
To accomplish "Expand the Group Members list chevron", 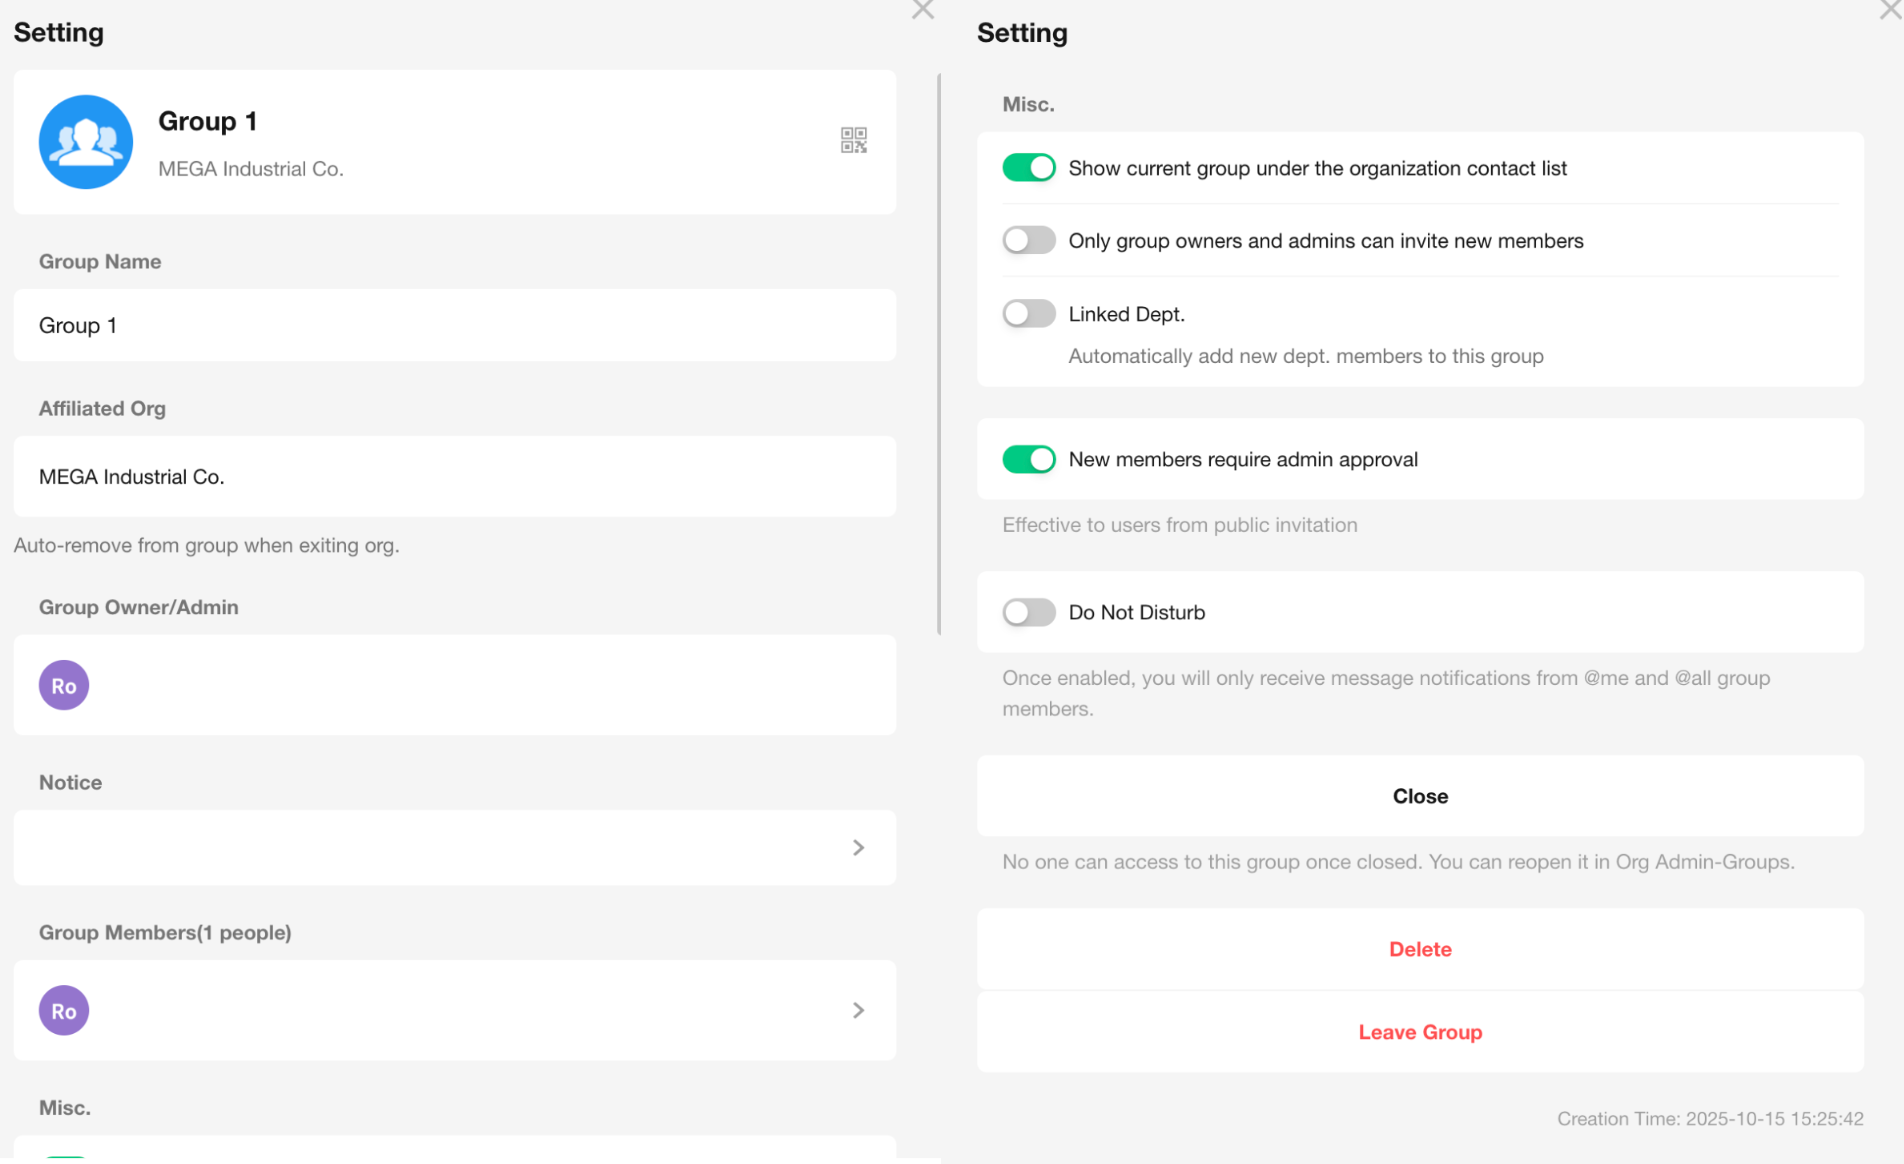I will (x=858, y=1010).
